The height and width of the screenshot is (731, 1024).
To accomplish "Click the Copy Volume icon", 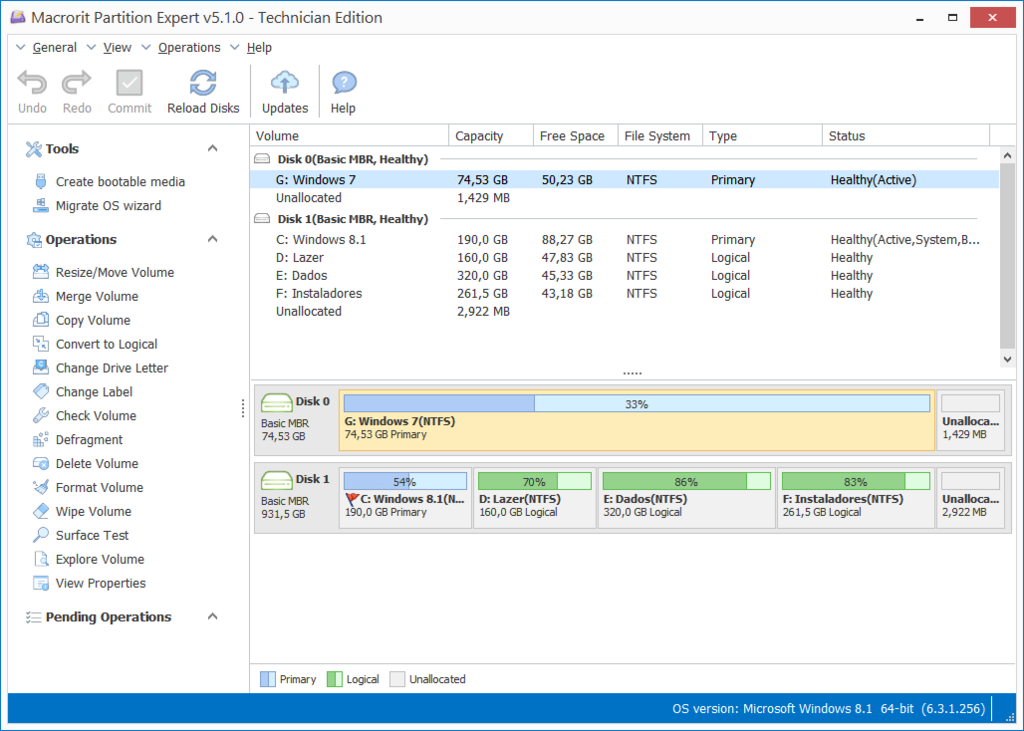I will [41, 320].
